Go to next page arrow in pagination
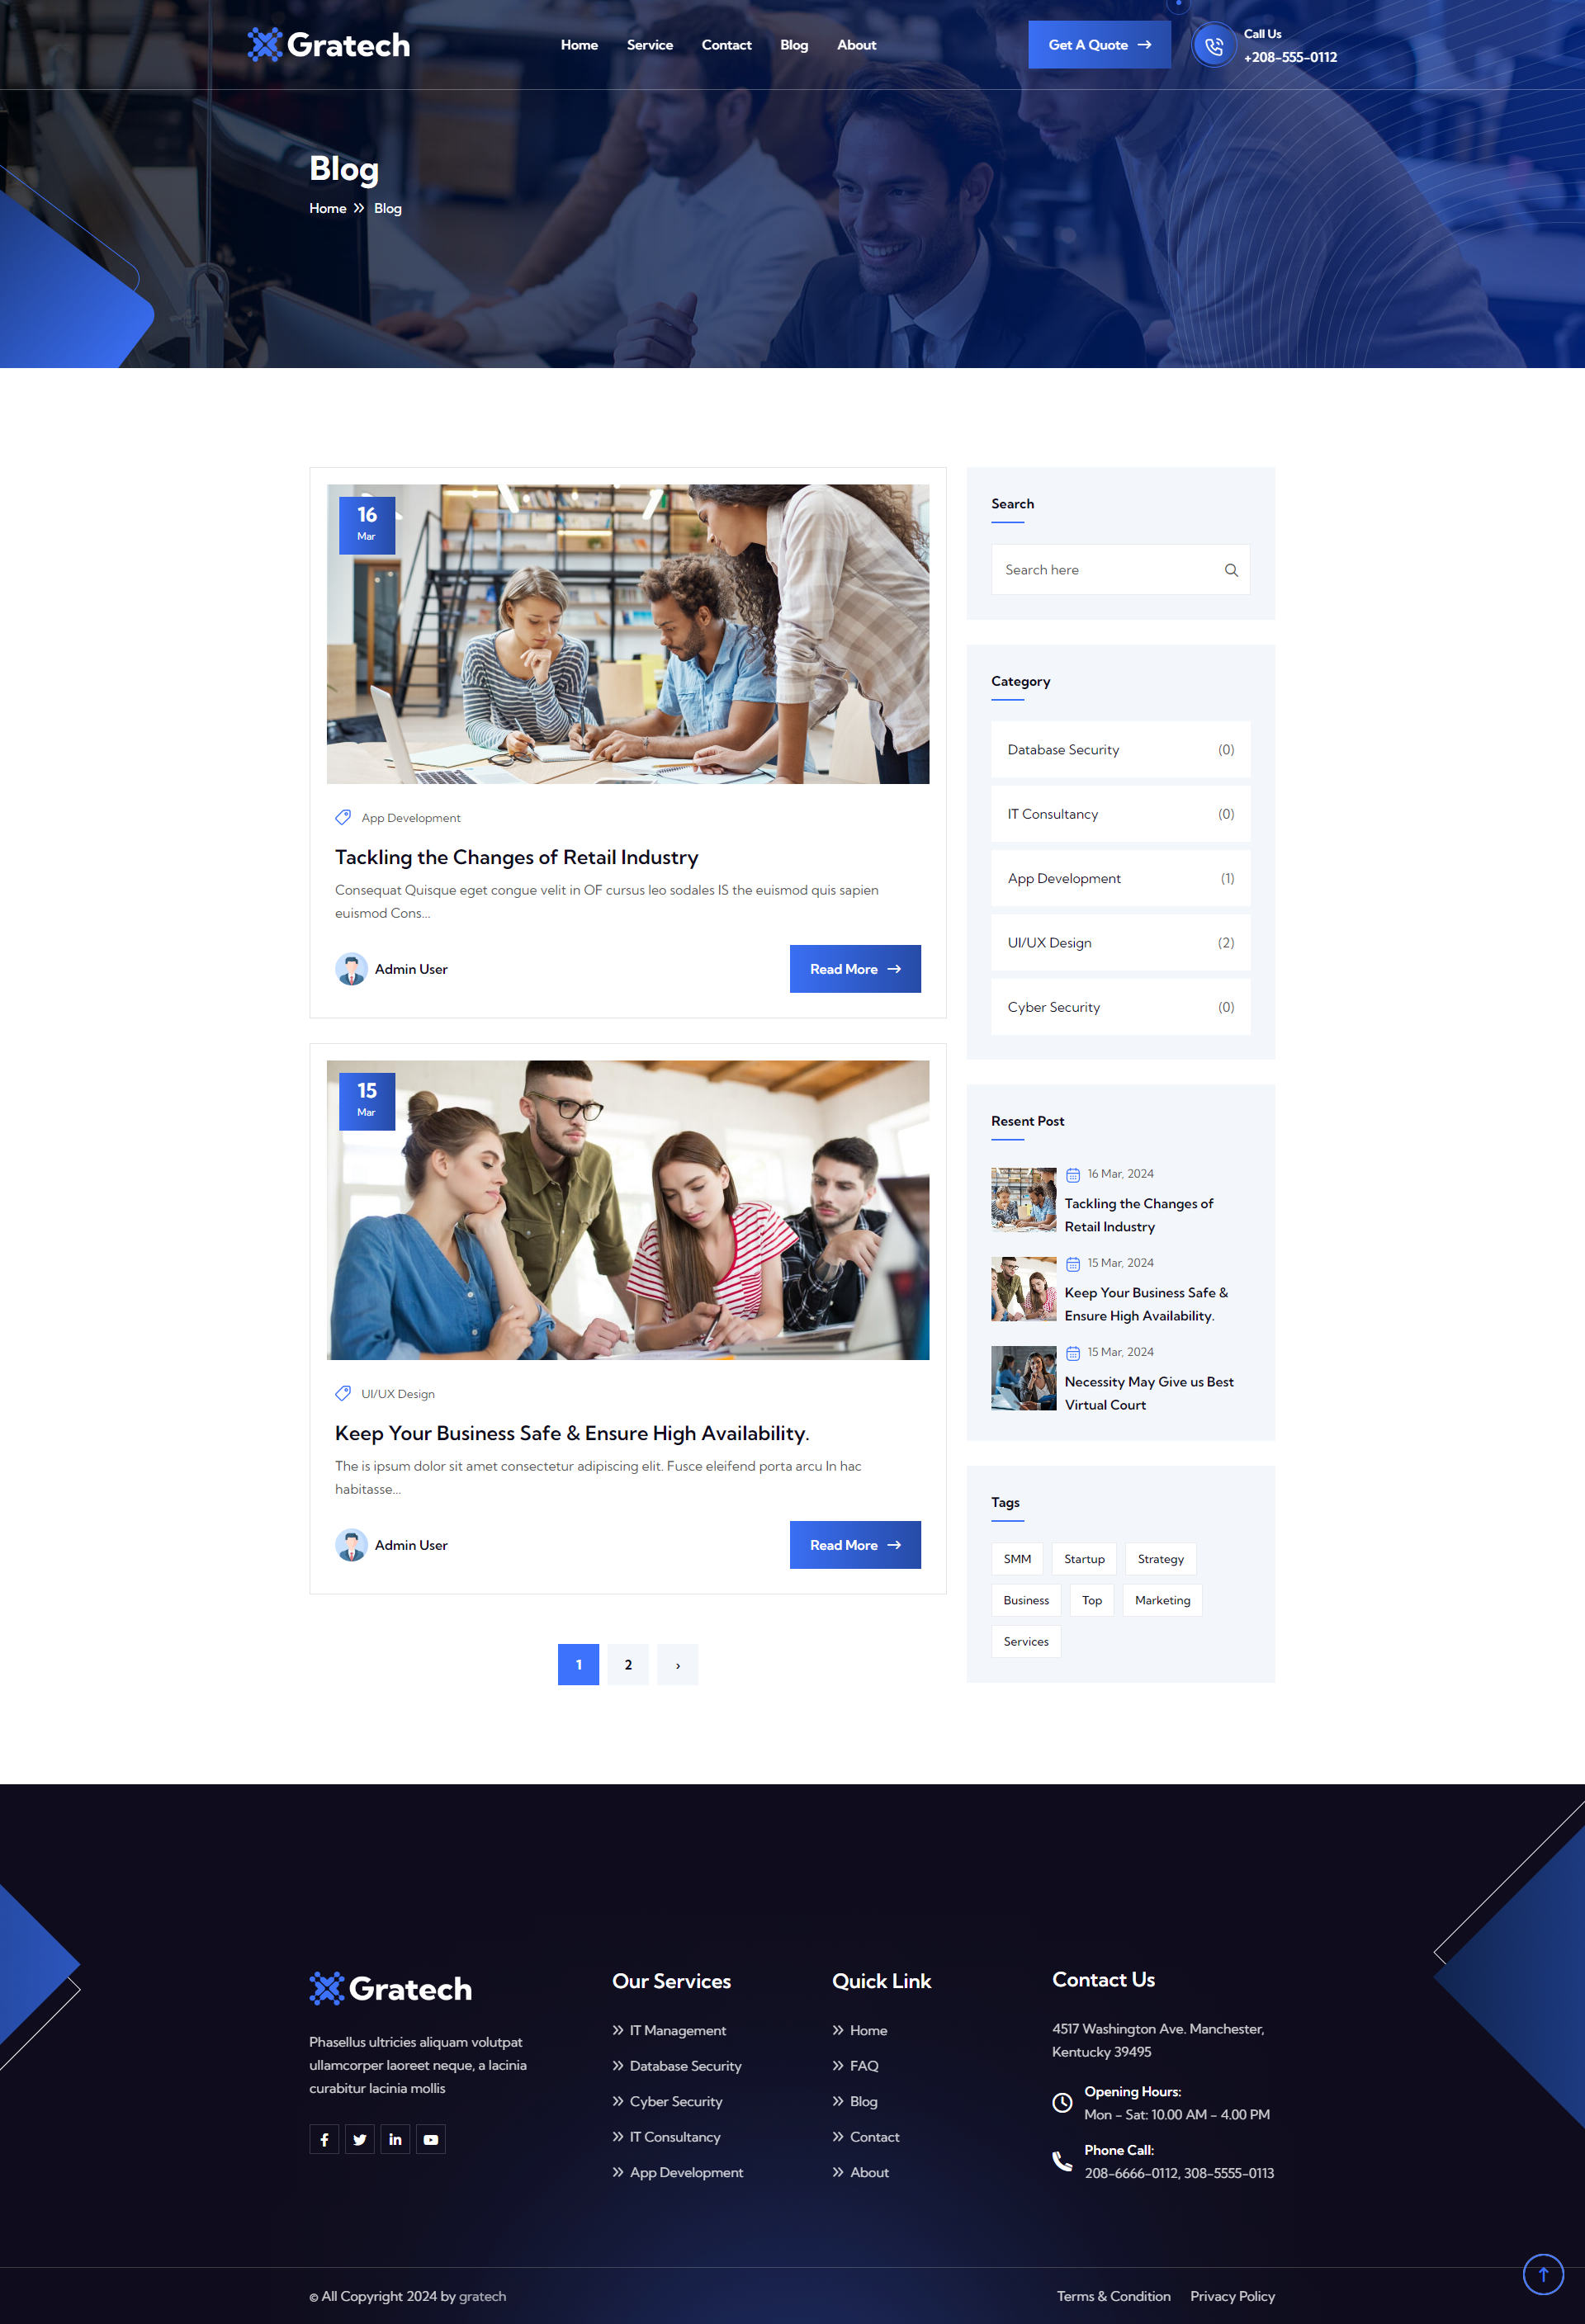The image size is (1585, 2324). click(678, 1665)
